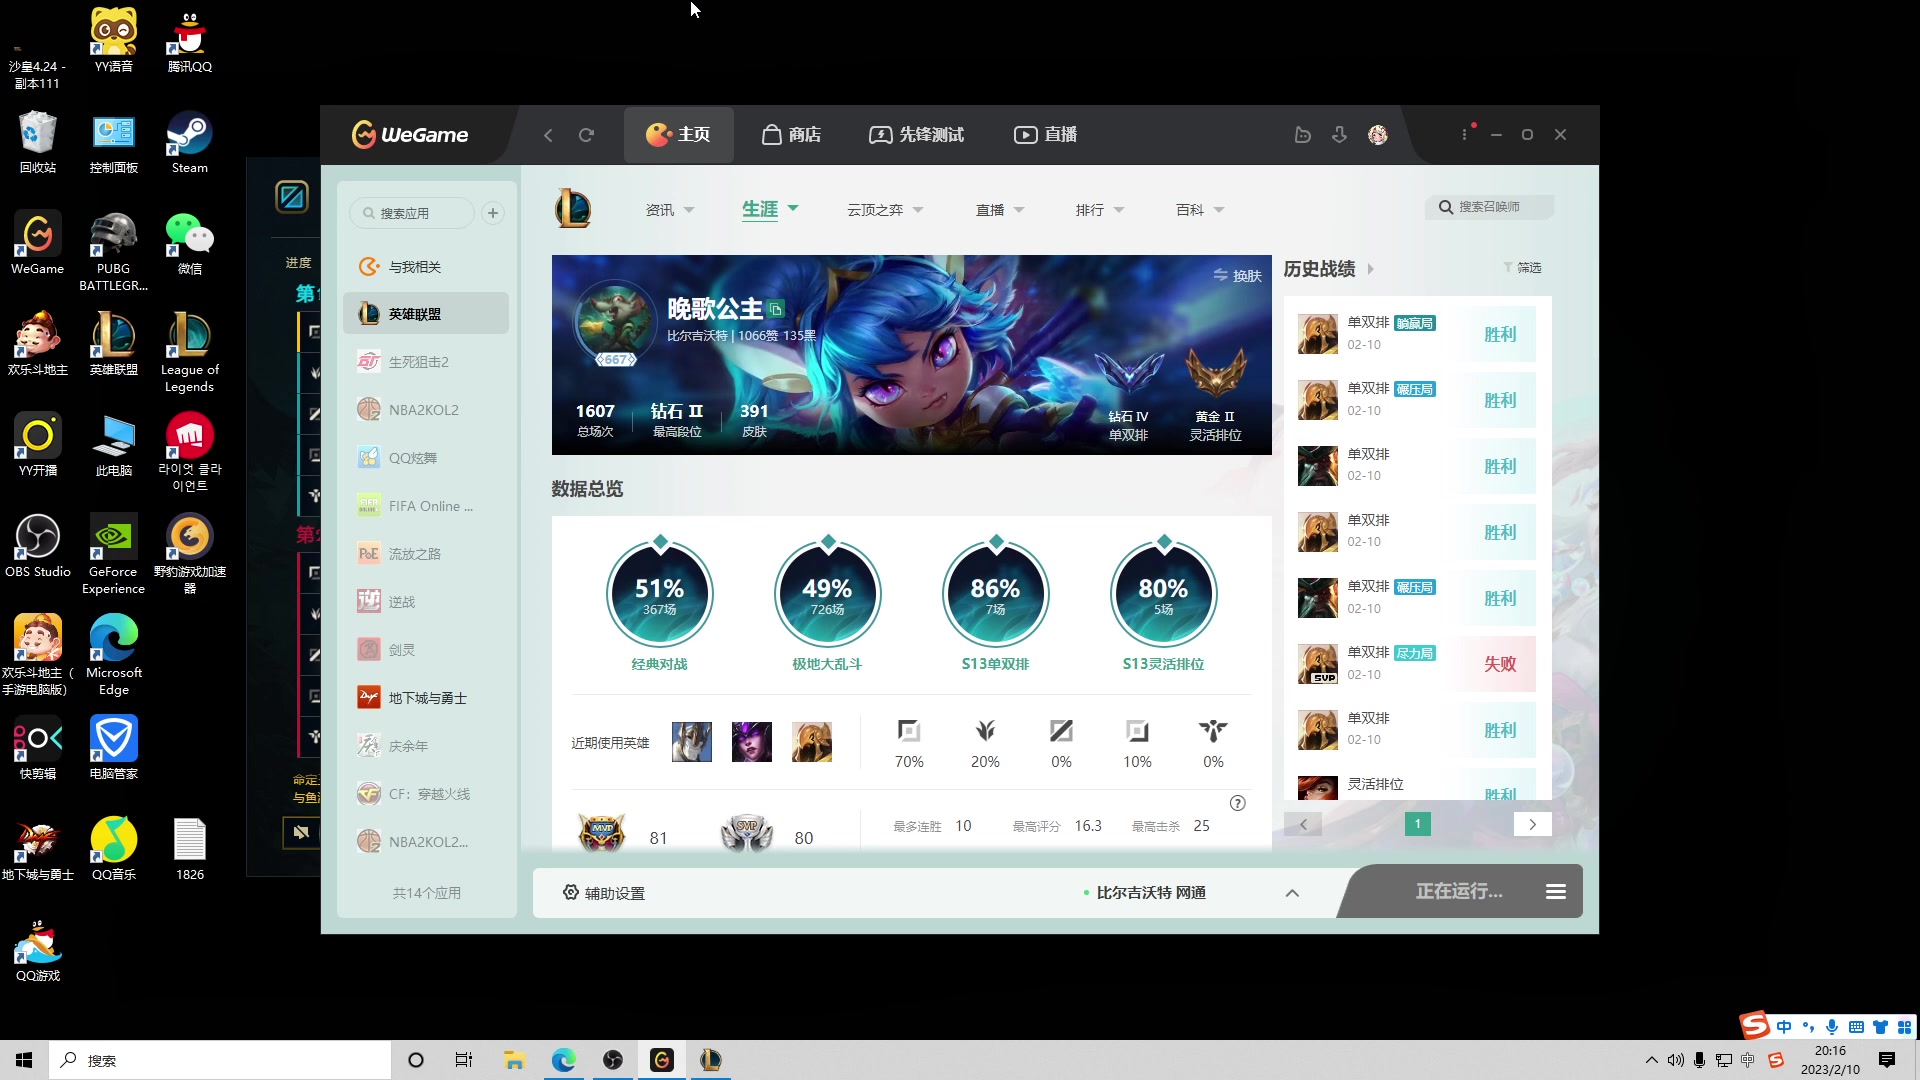Open the 先锋测试 tab
This screenshot has width=1920, height=1080.
click(x=916, y=135)
